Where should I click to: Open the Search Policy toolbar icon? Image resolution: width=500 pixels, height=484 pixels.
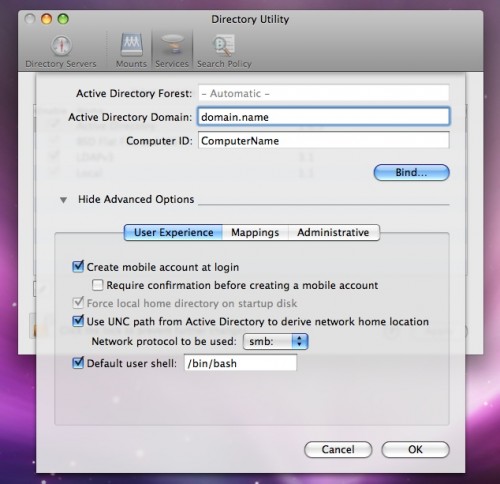224,51
